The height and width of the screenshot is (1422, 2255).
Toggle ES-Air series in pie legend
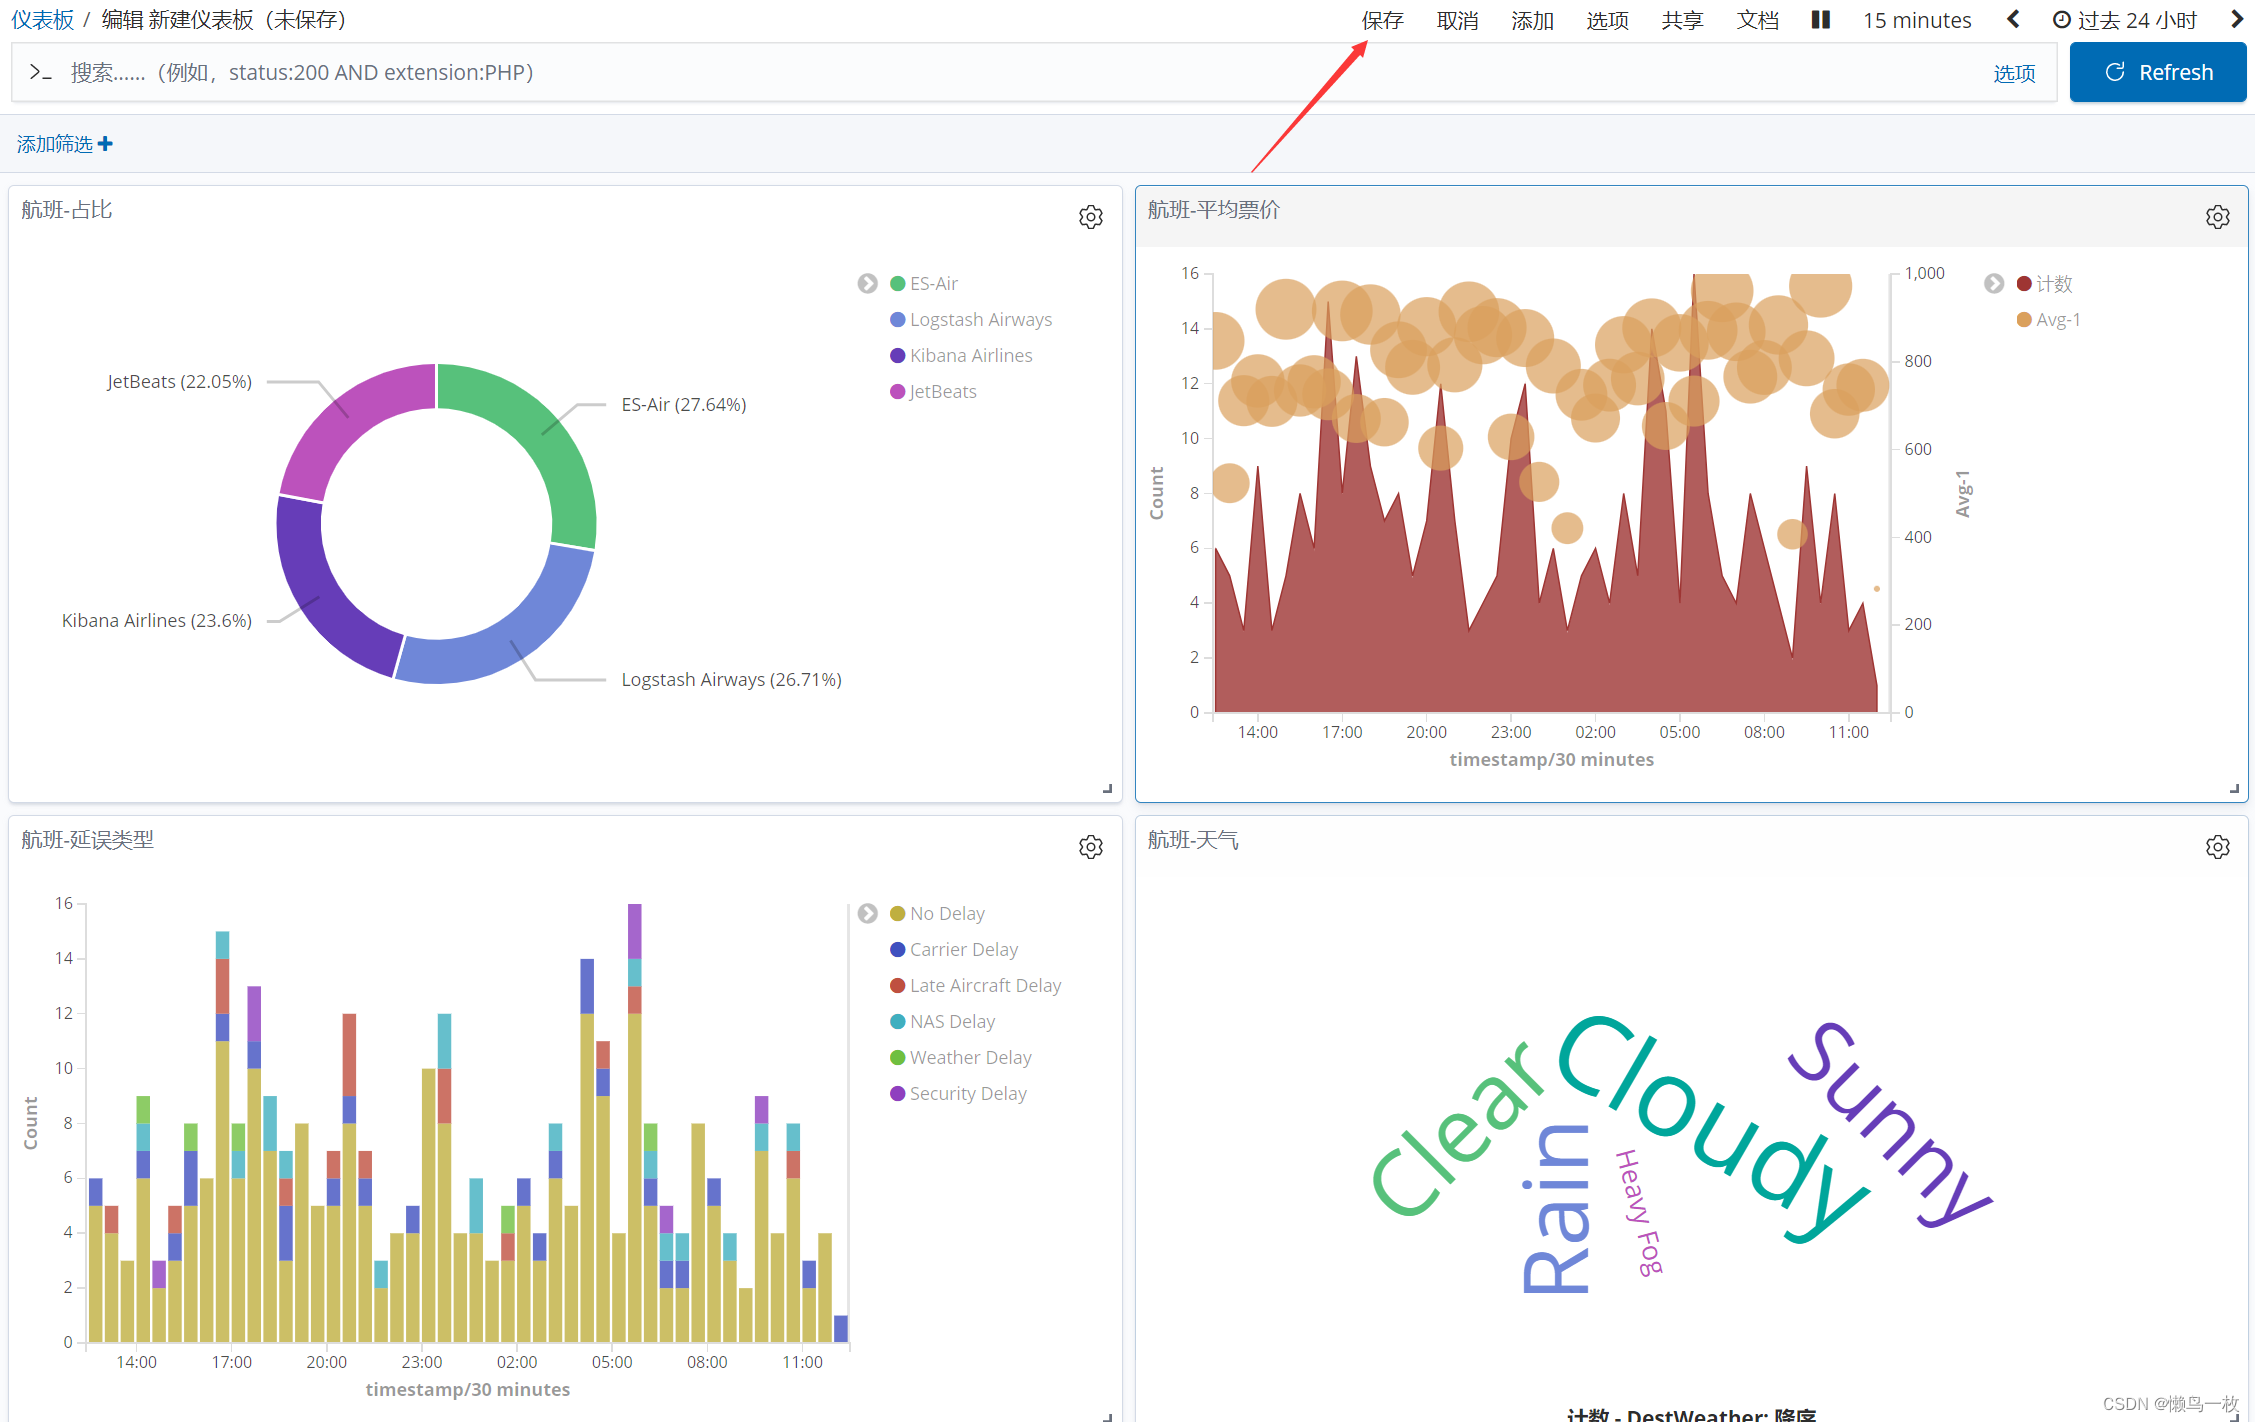(x=933, y=284)
